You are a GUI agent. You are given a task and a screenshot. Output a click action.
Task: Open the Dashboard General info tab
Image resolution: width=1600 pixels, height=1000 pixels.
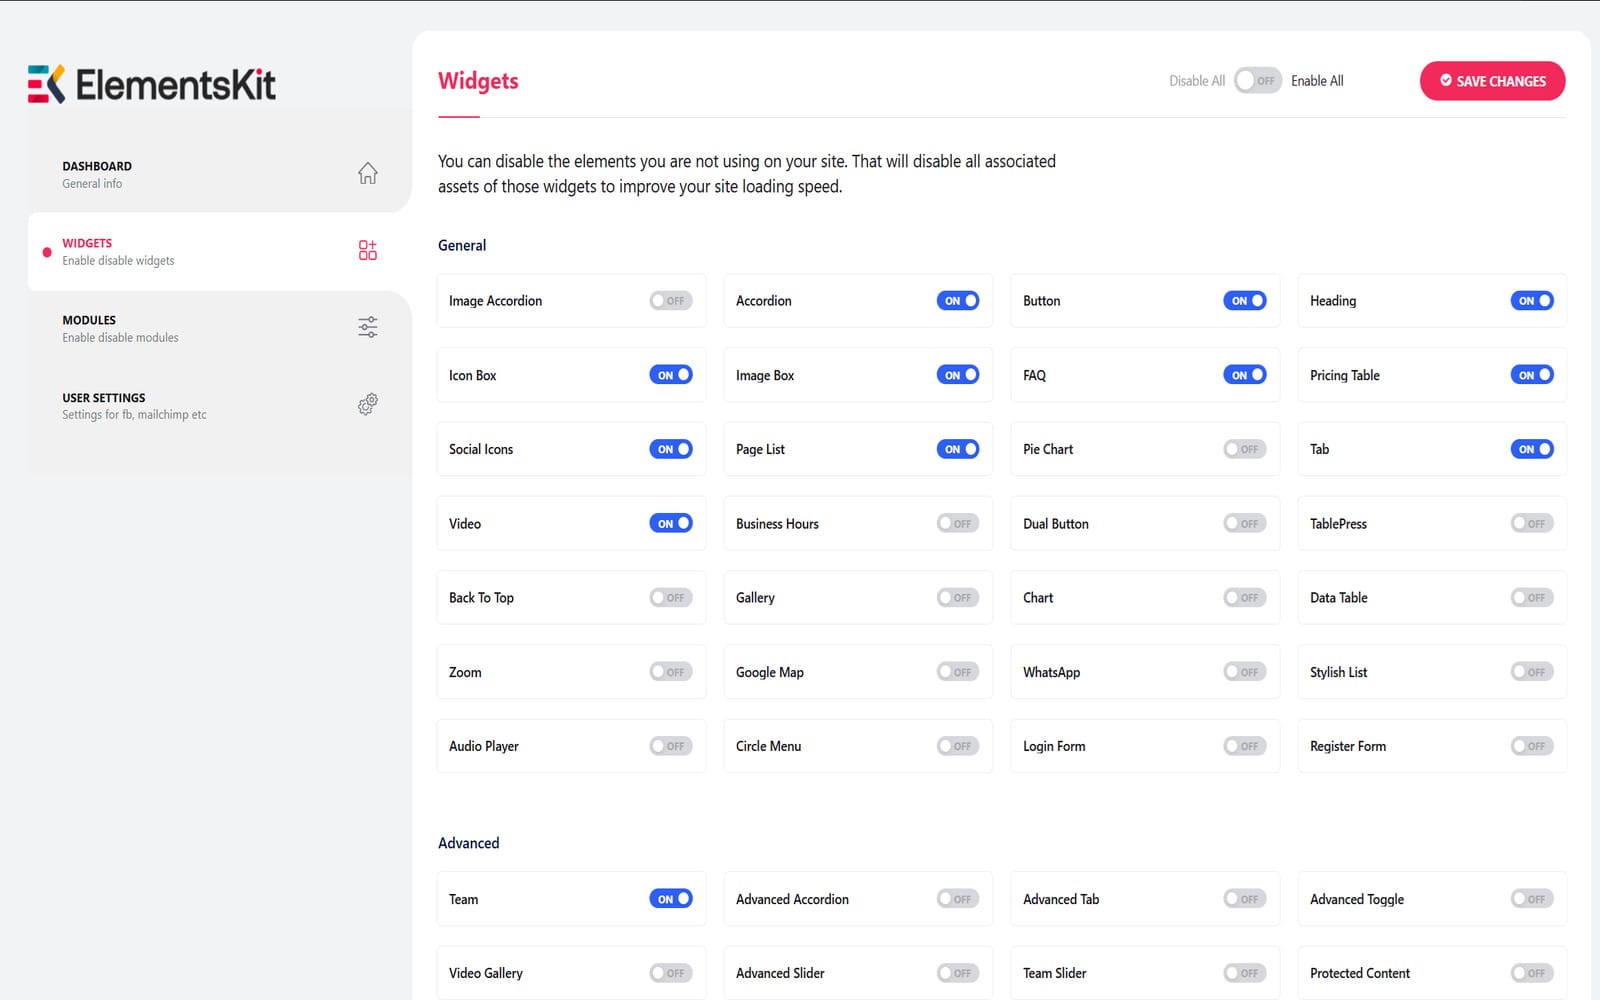219,174
